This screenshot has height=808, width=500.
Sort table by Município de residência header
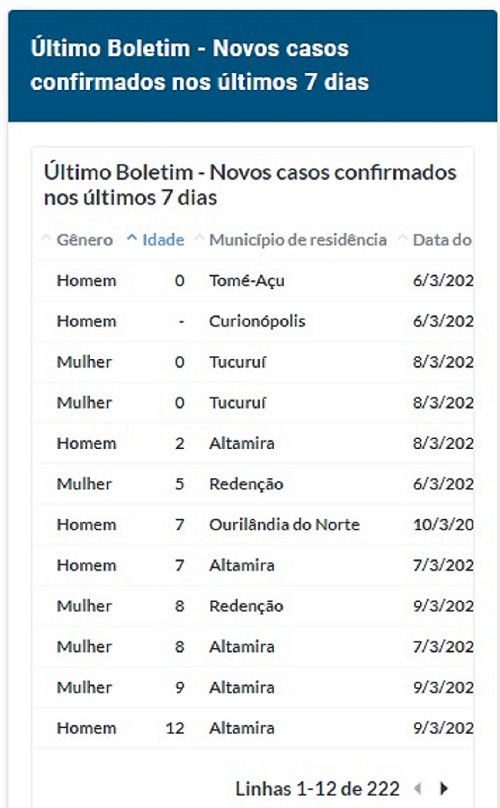click(297, 240)
